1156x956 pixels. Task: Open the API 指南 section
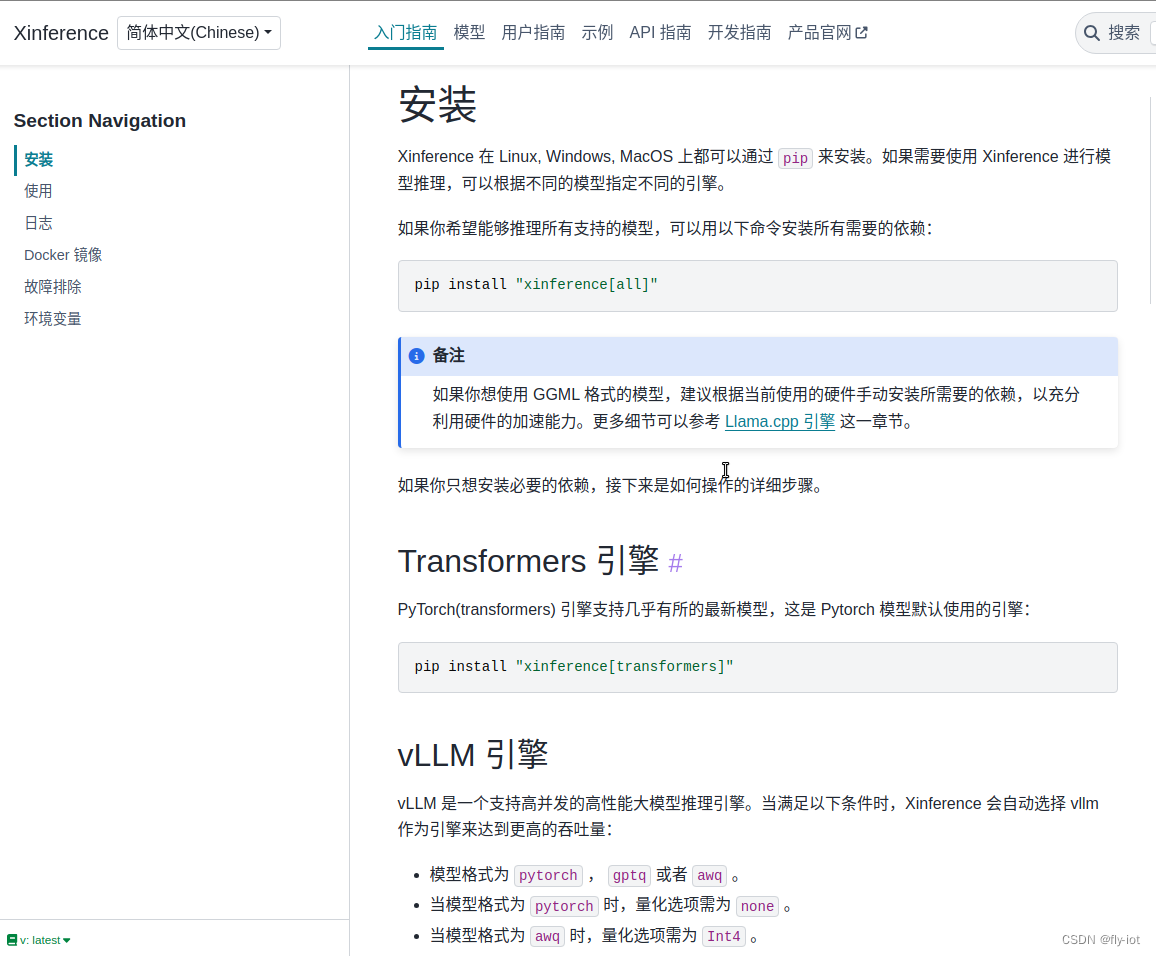660,32
